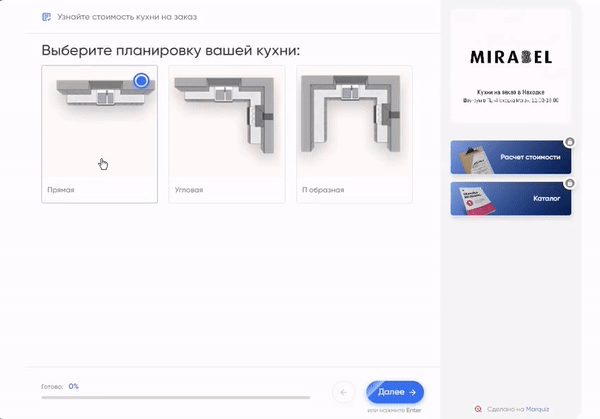
Task: Follow the 'Marquiz' link
Action: tap(537, 409)
